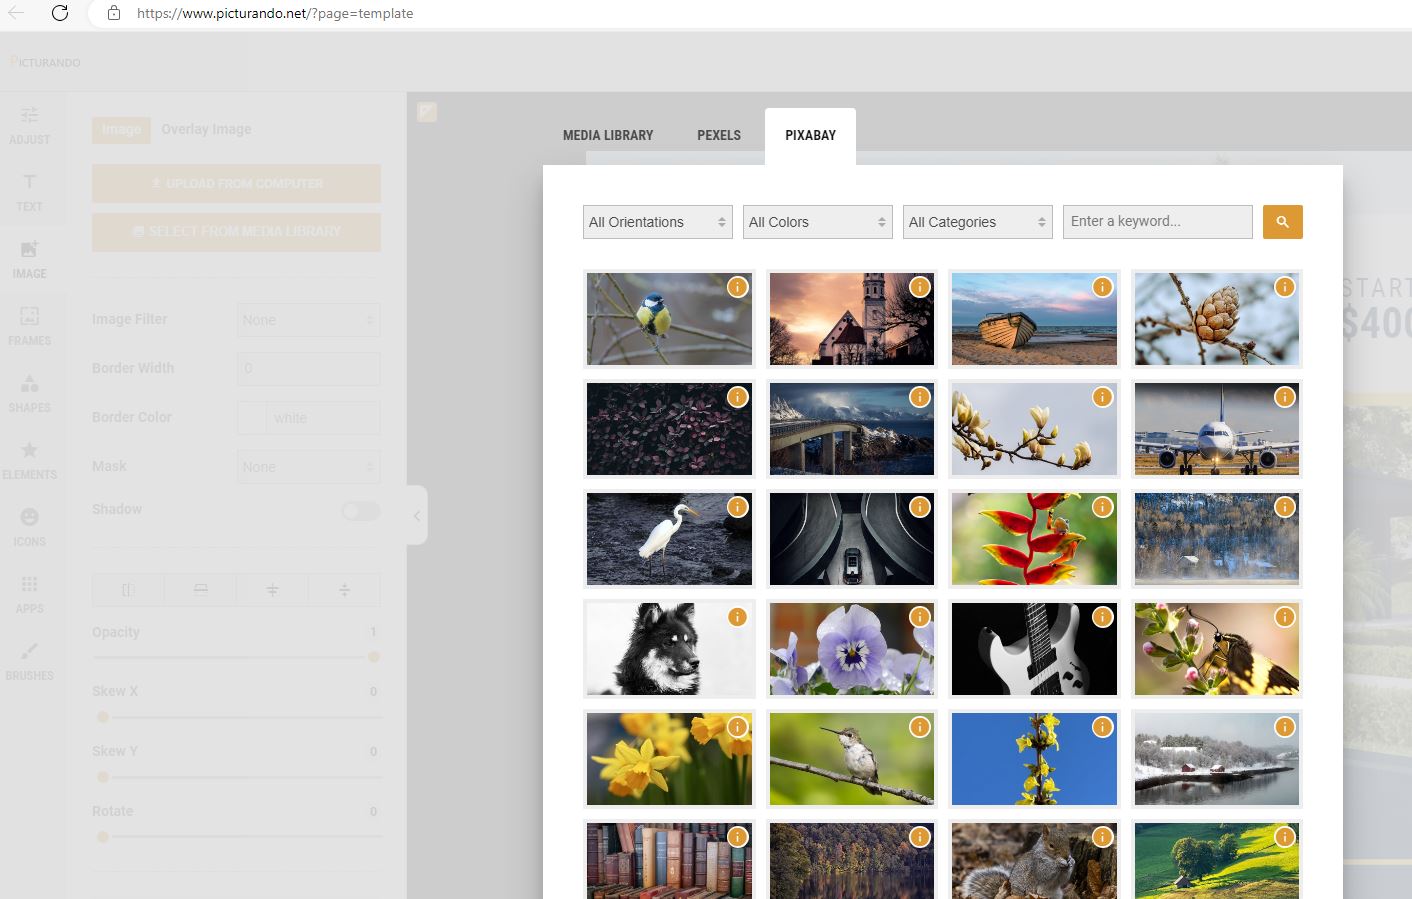Show info for the dark purple leaves photo

738,397
